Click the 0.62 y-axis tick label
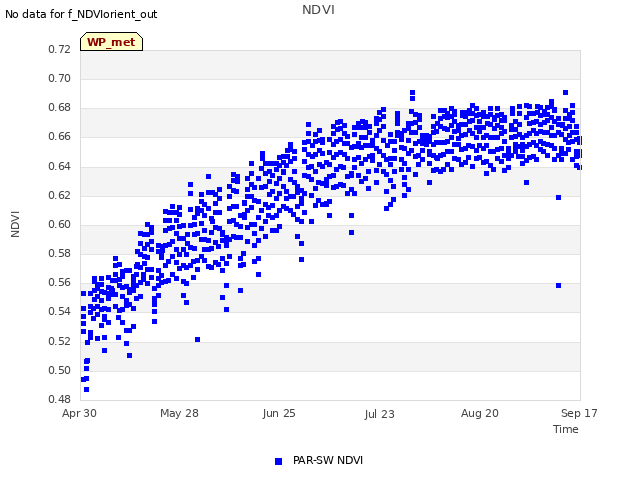The width and height of the screenshot is (640, 480). coord(60,195)
